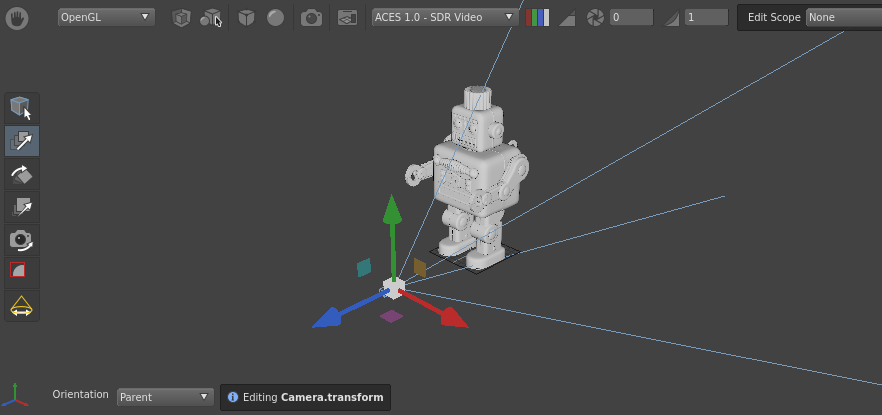
Task: Click the axis gnomon in bottom-left corner
Action: (15, 395)
